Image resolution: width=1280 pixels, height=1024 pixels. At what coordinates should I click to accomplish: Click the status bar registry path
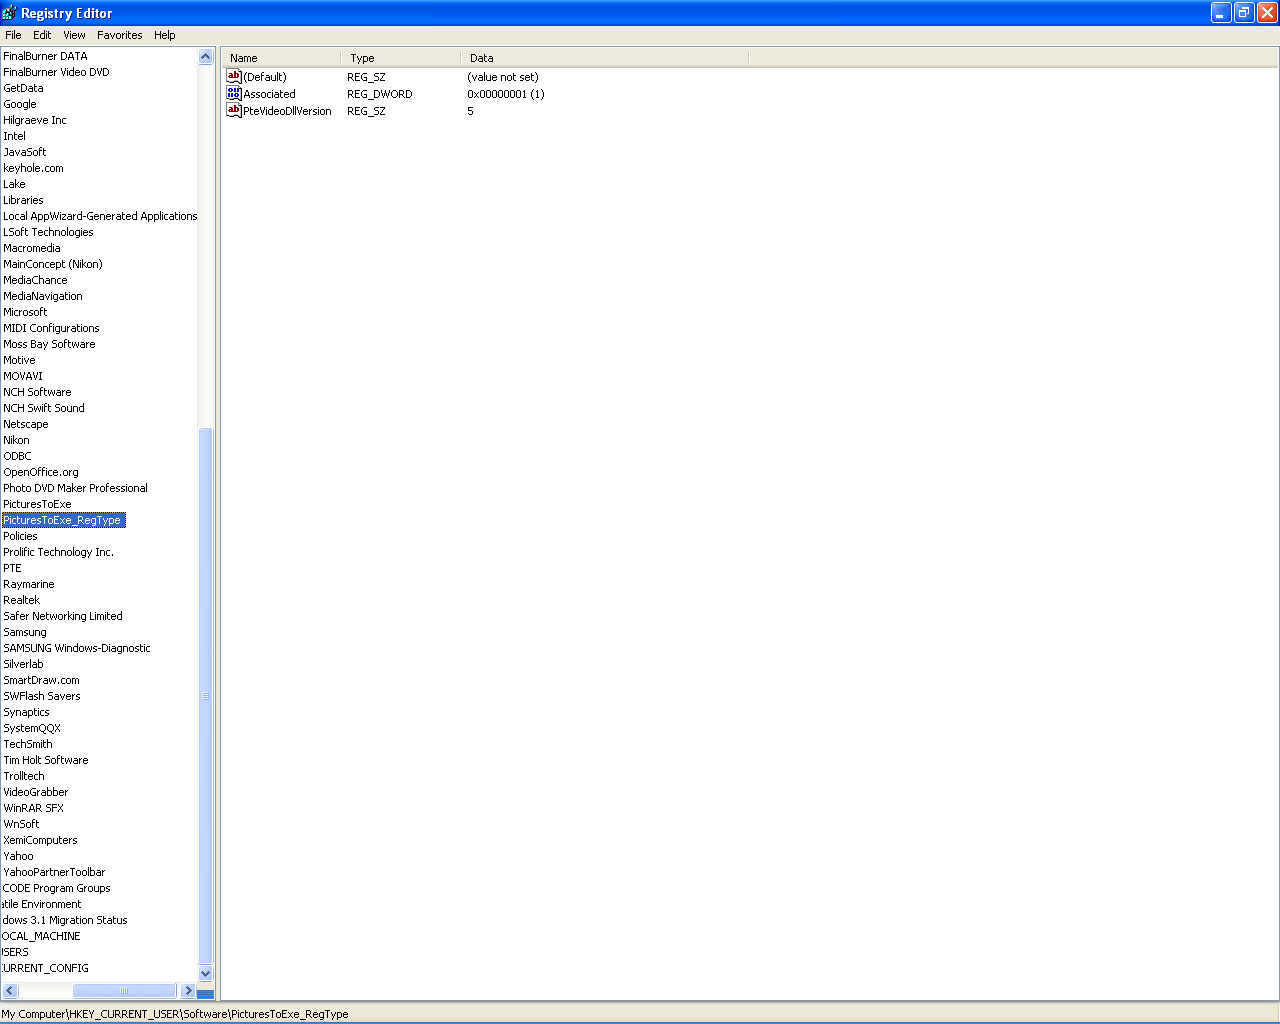[x=175, y=1014]
